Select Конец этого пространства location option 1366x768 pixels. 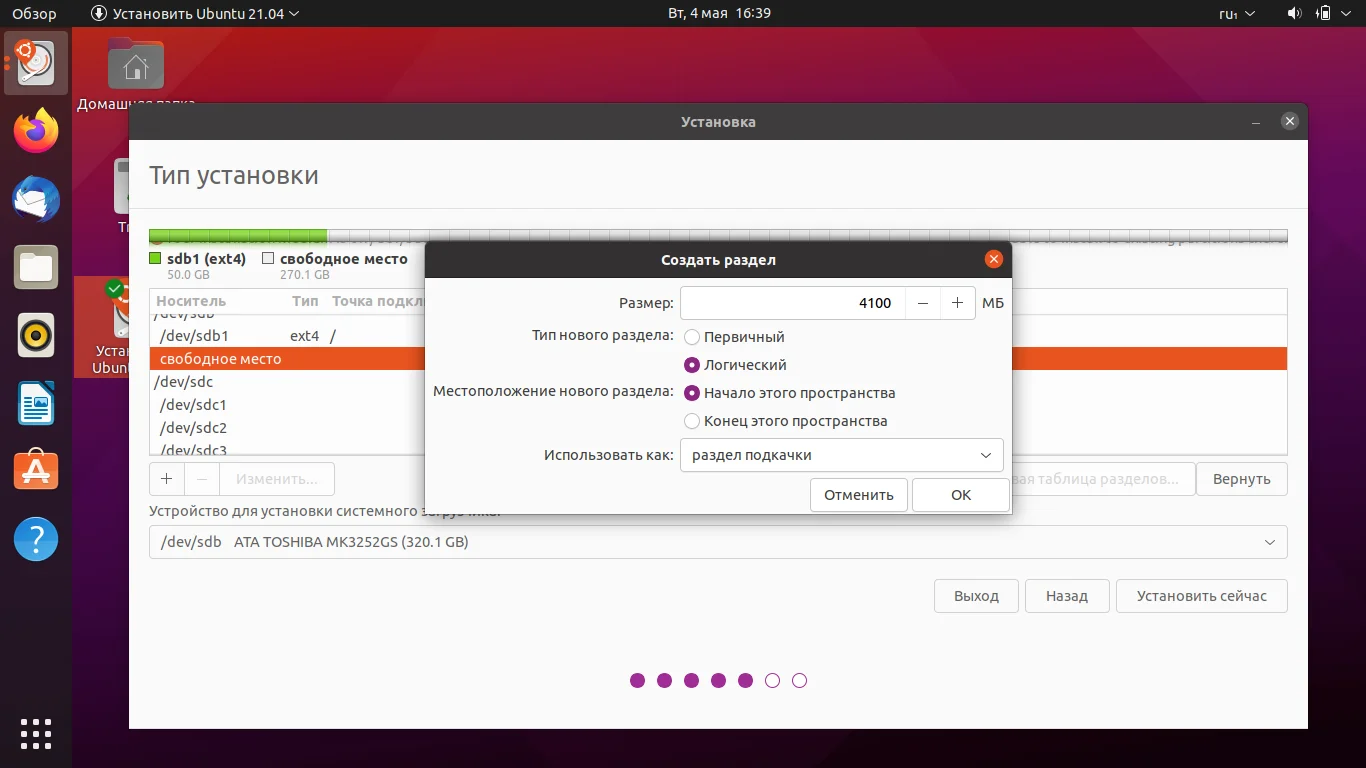pyautogui.click(x=691, y=421)
